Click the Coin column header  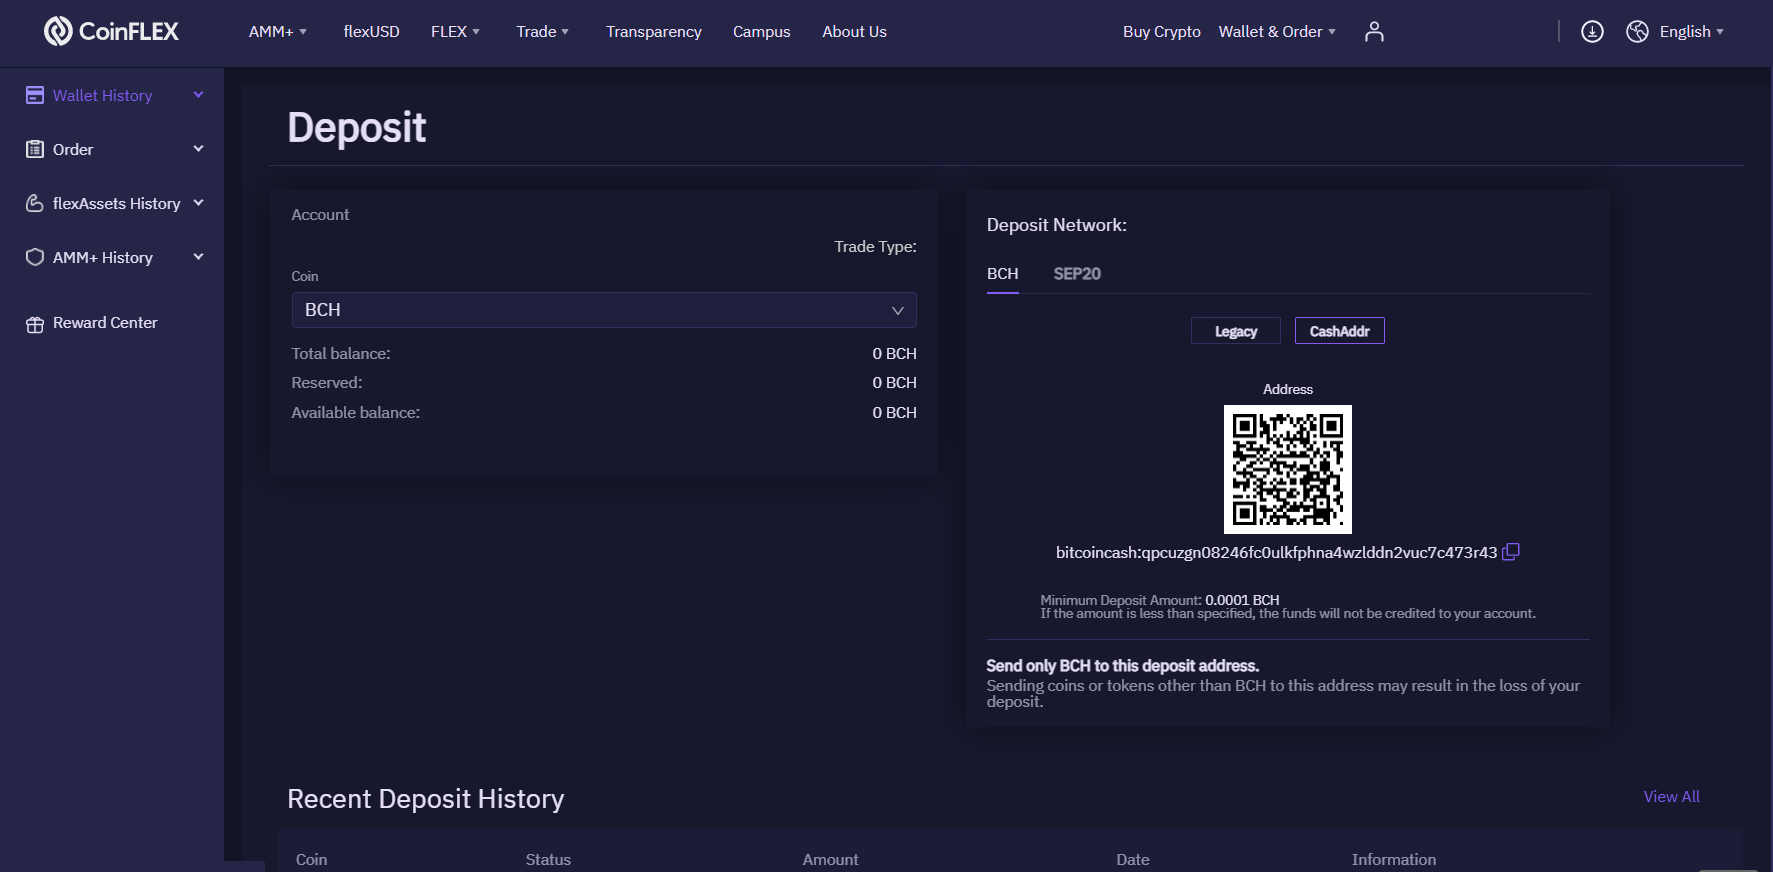312,859
